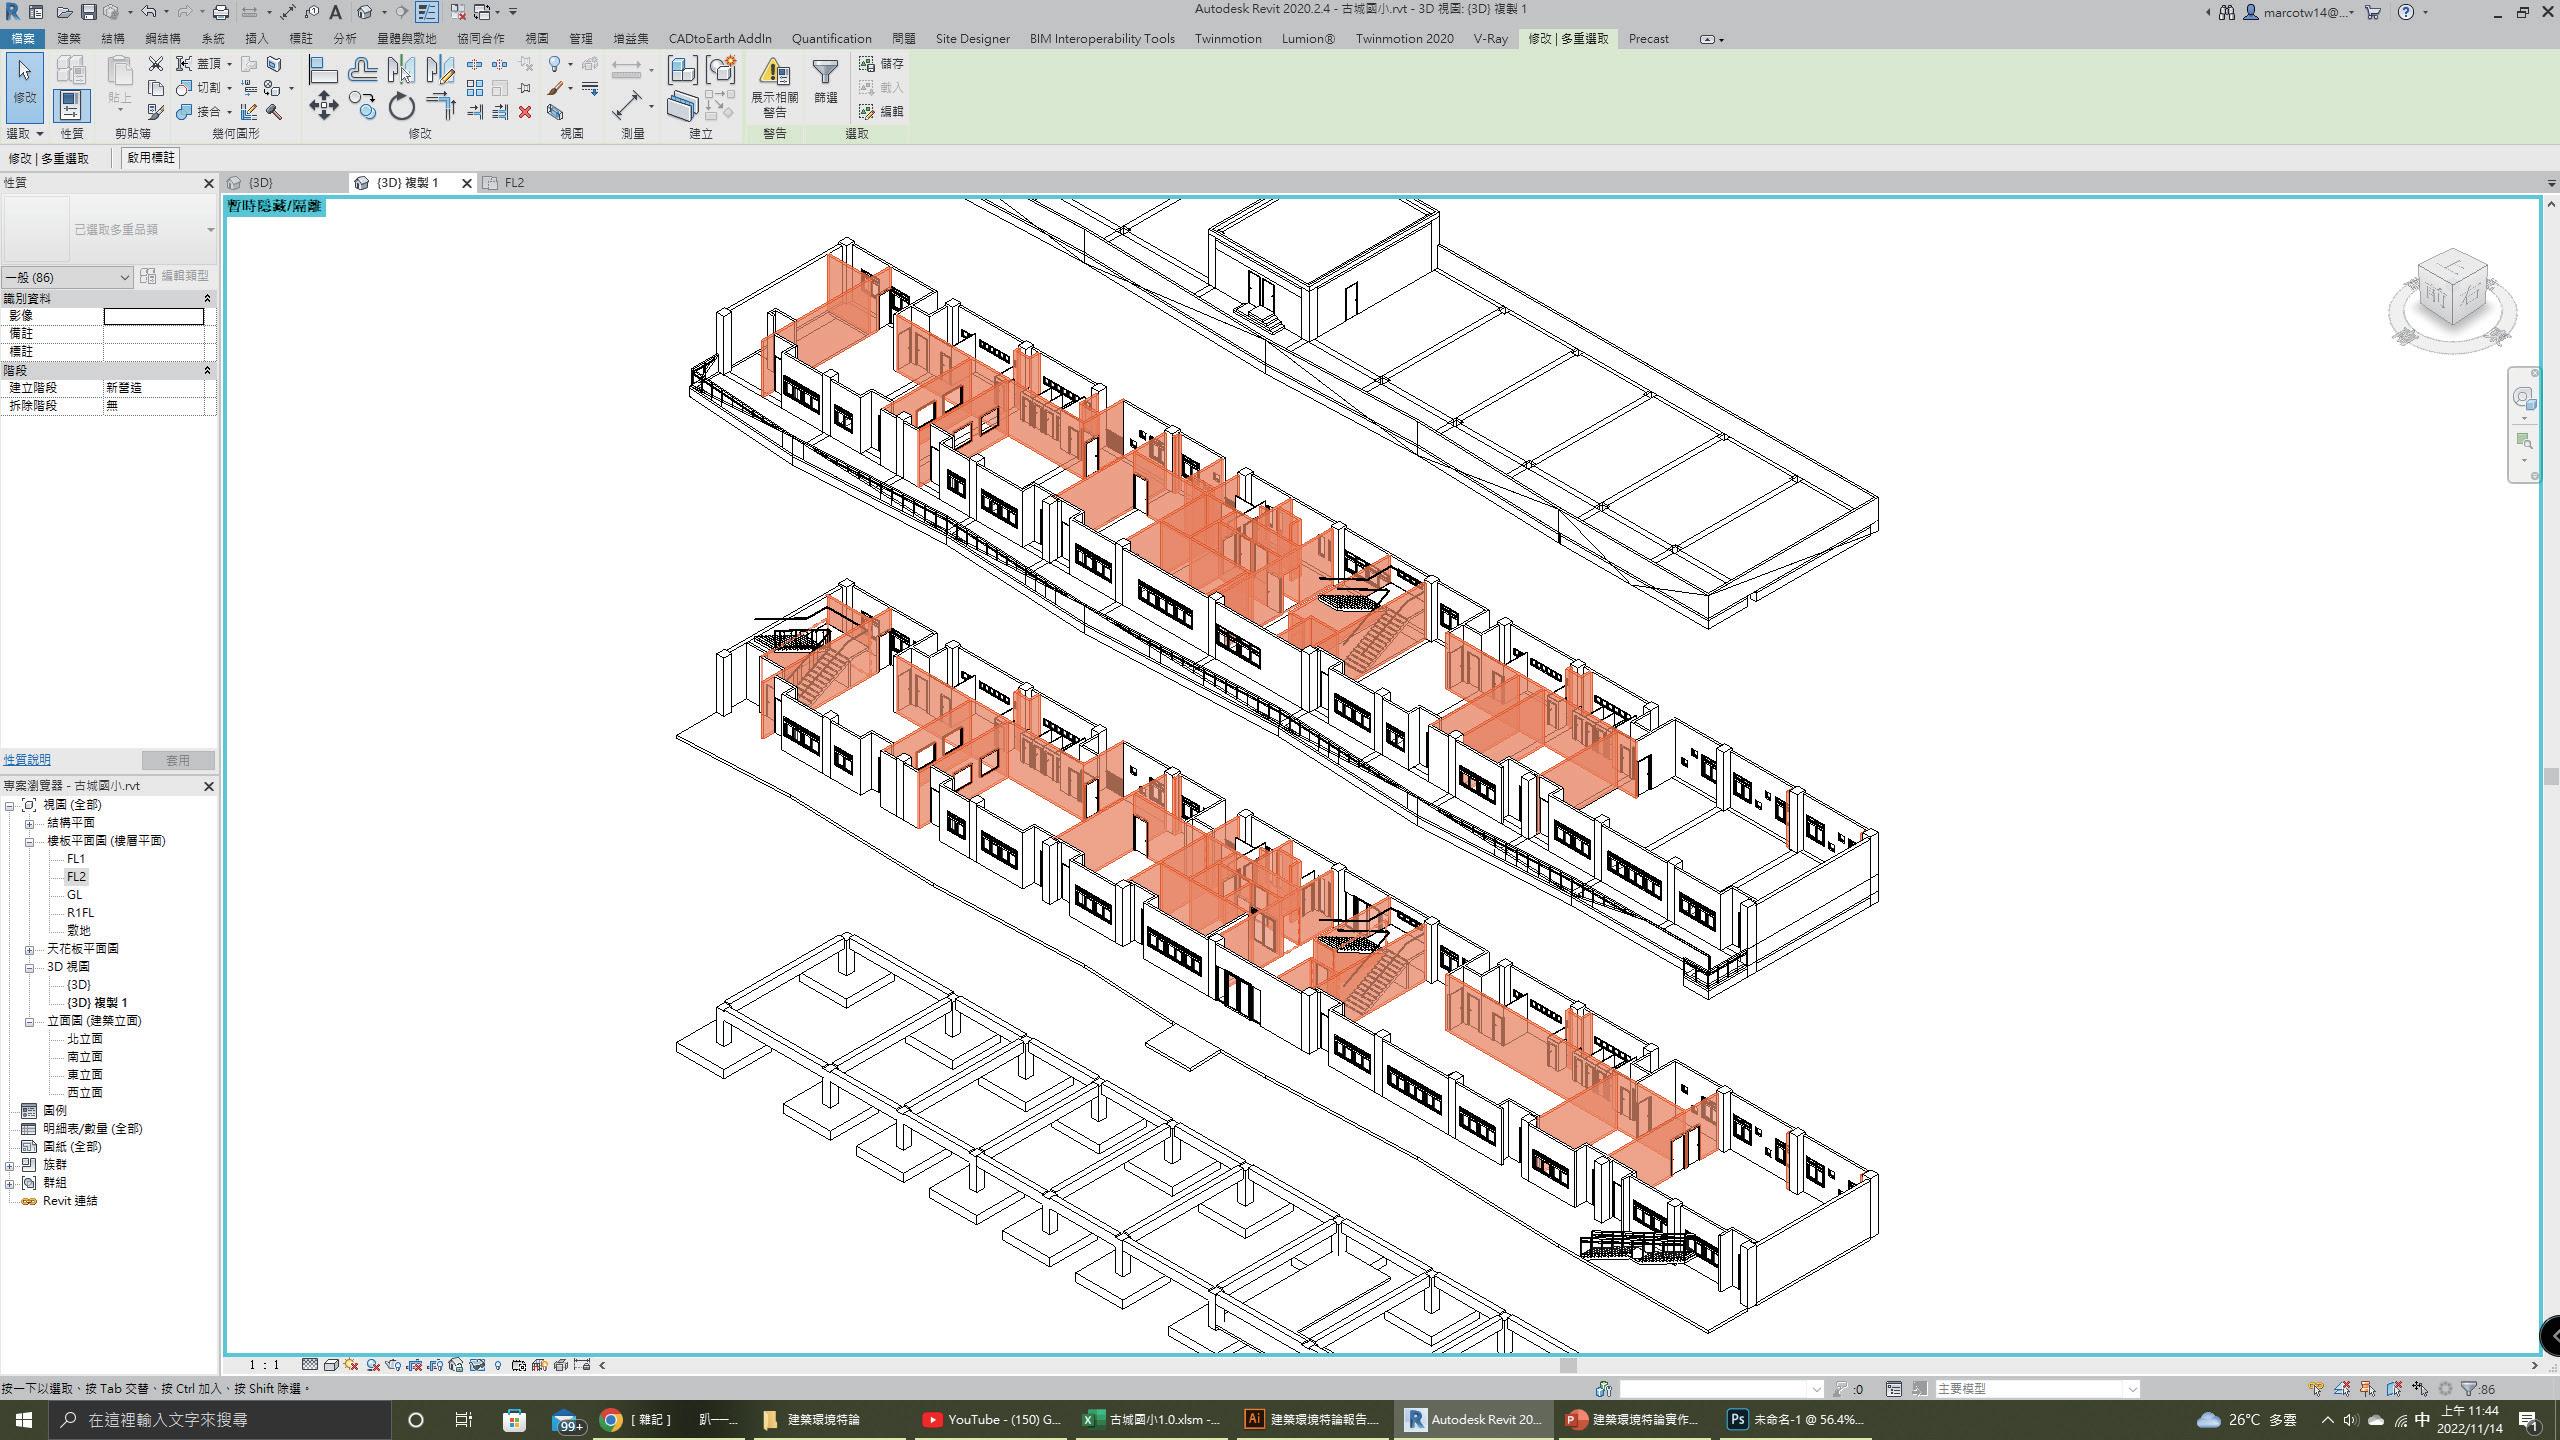Click the 影像 image property field

[x=154, y=316]
